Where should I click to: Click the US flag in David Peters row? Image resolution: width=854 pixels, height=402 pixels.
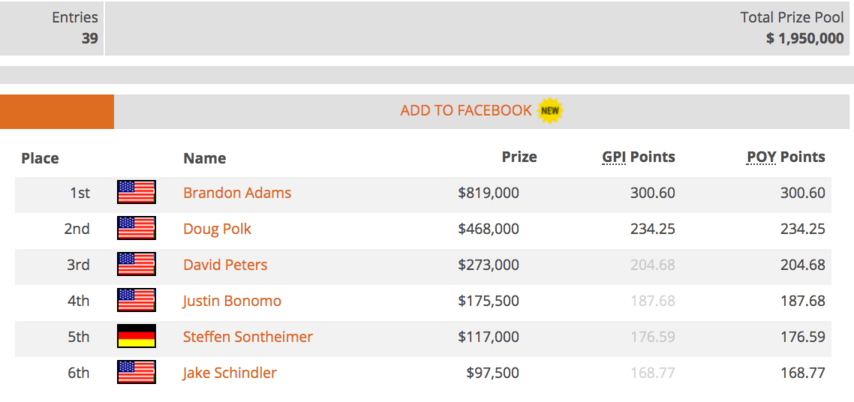coord(136,264)
